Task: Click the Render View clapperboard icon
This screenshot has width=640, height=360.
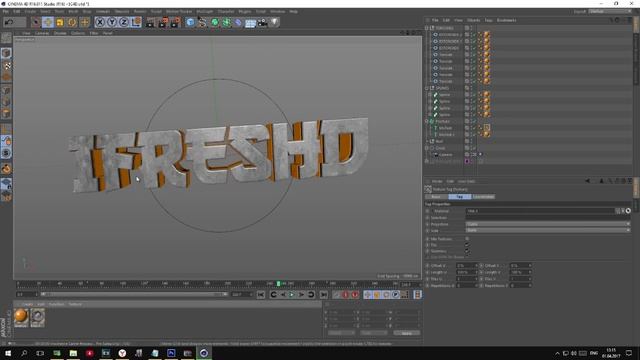Action: [x=151, y=22]
